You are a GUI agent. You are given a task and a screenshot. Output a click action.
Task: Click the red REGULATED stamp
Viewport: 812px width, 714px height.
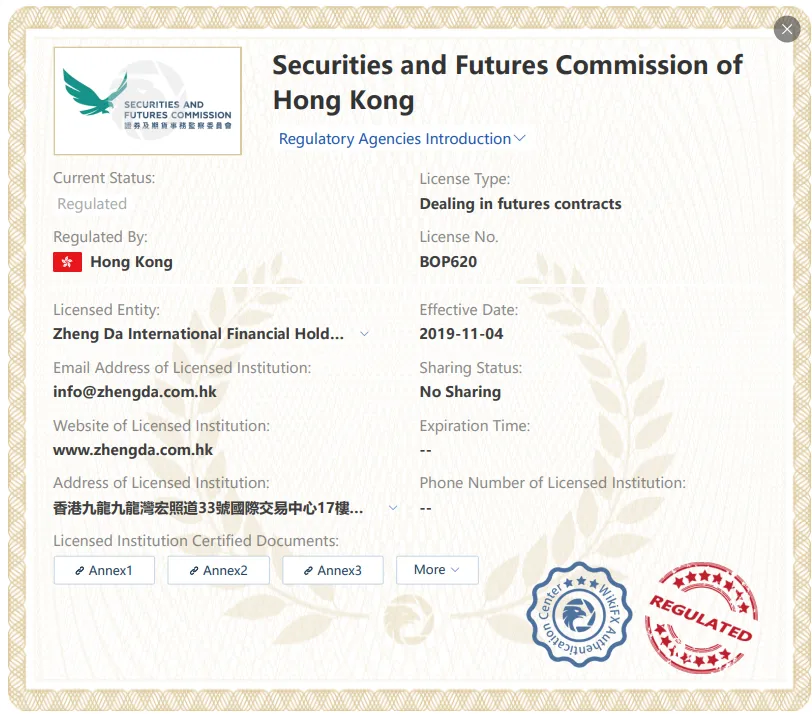click(701, 617)
